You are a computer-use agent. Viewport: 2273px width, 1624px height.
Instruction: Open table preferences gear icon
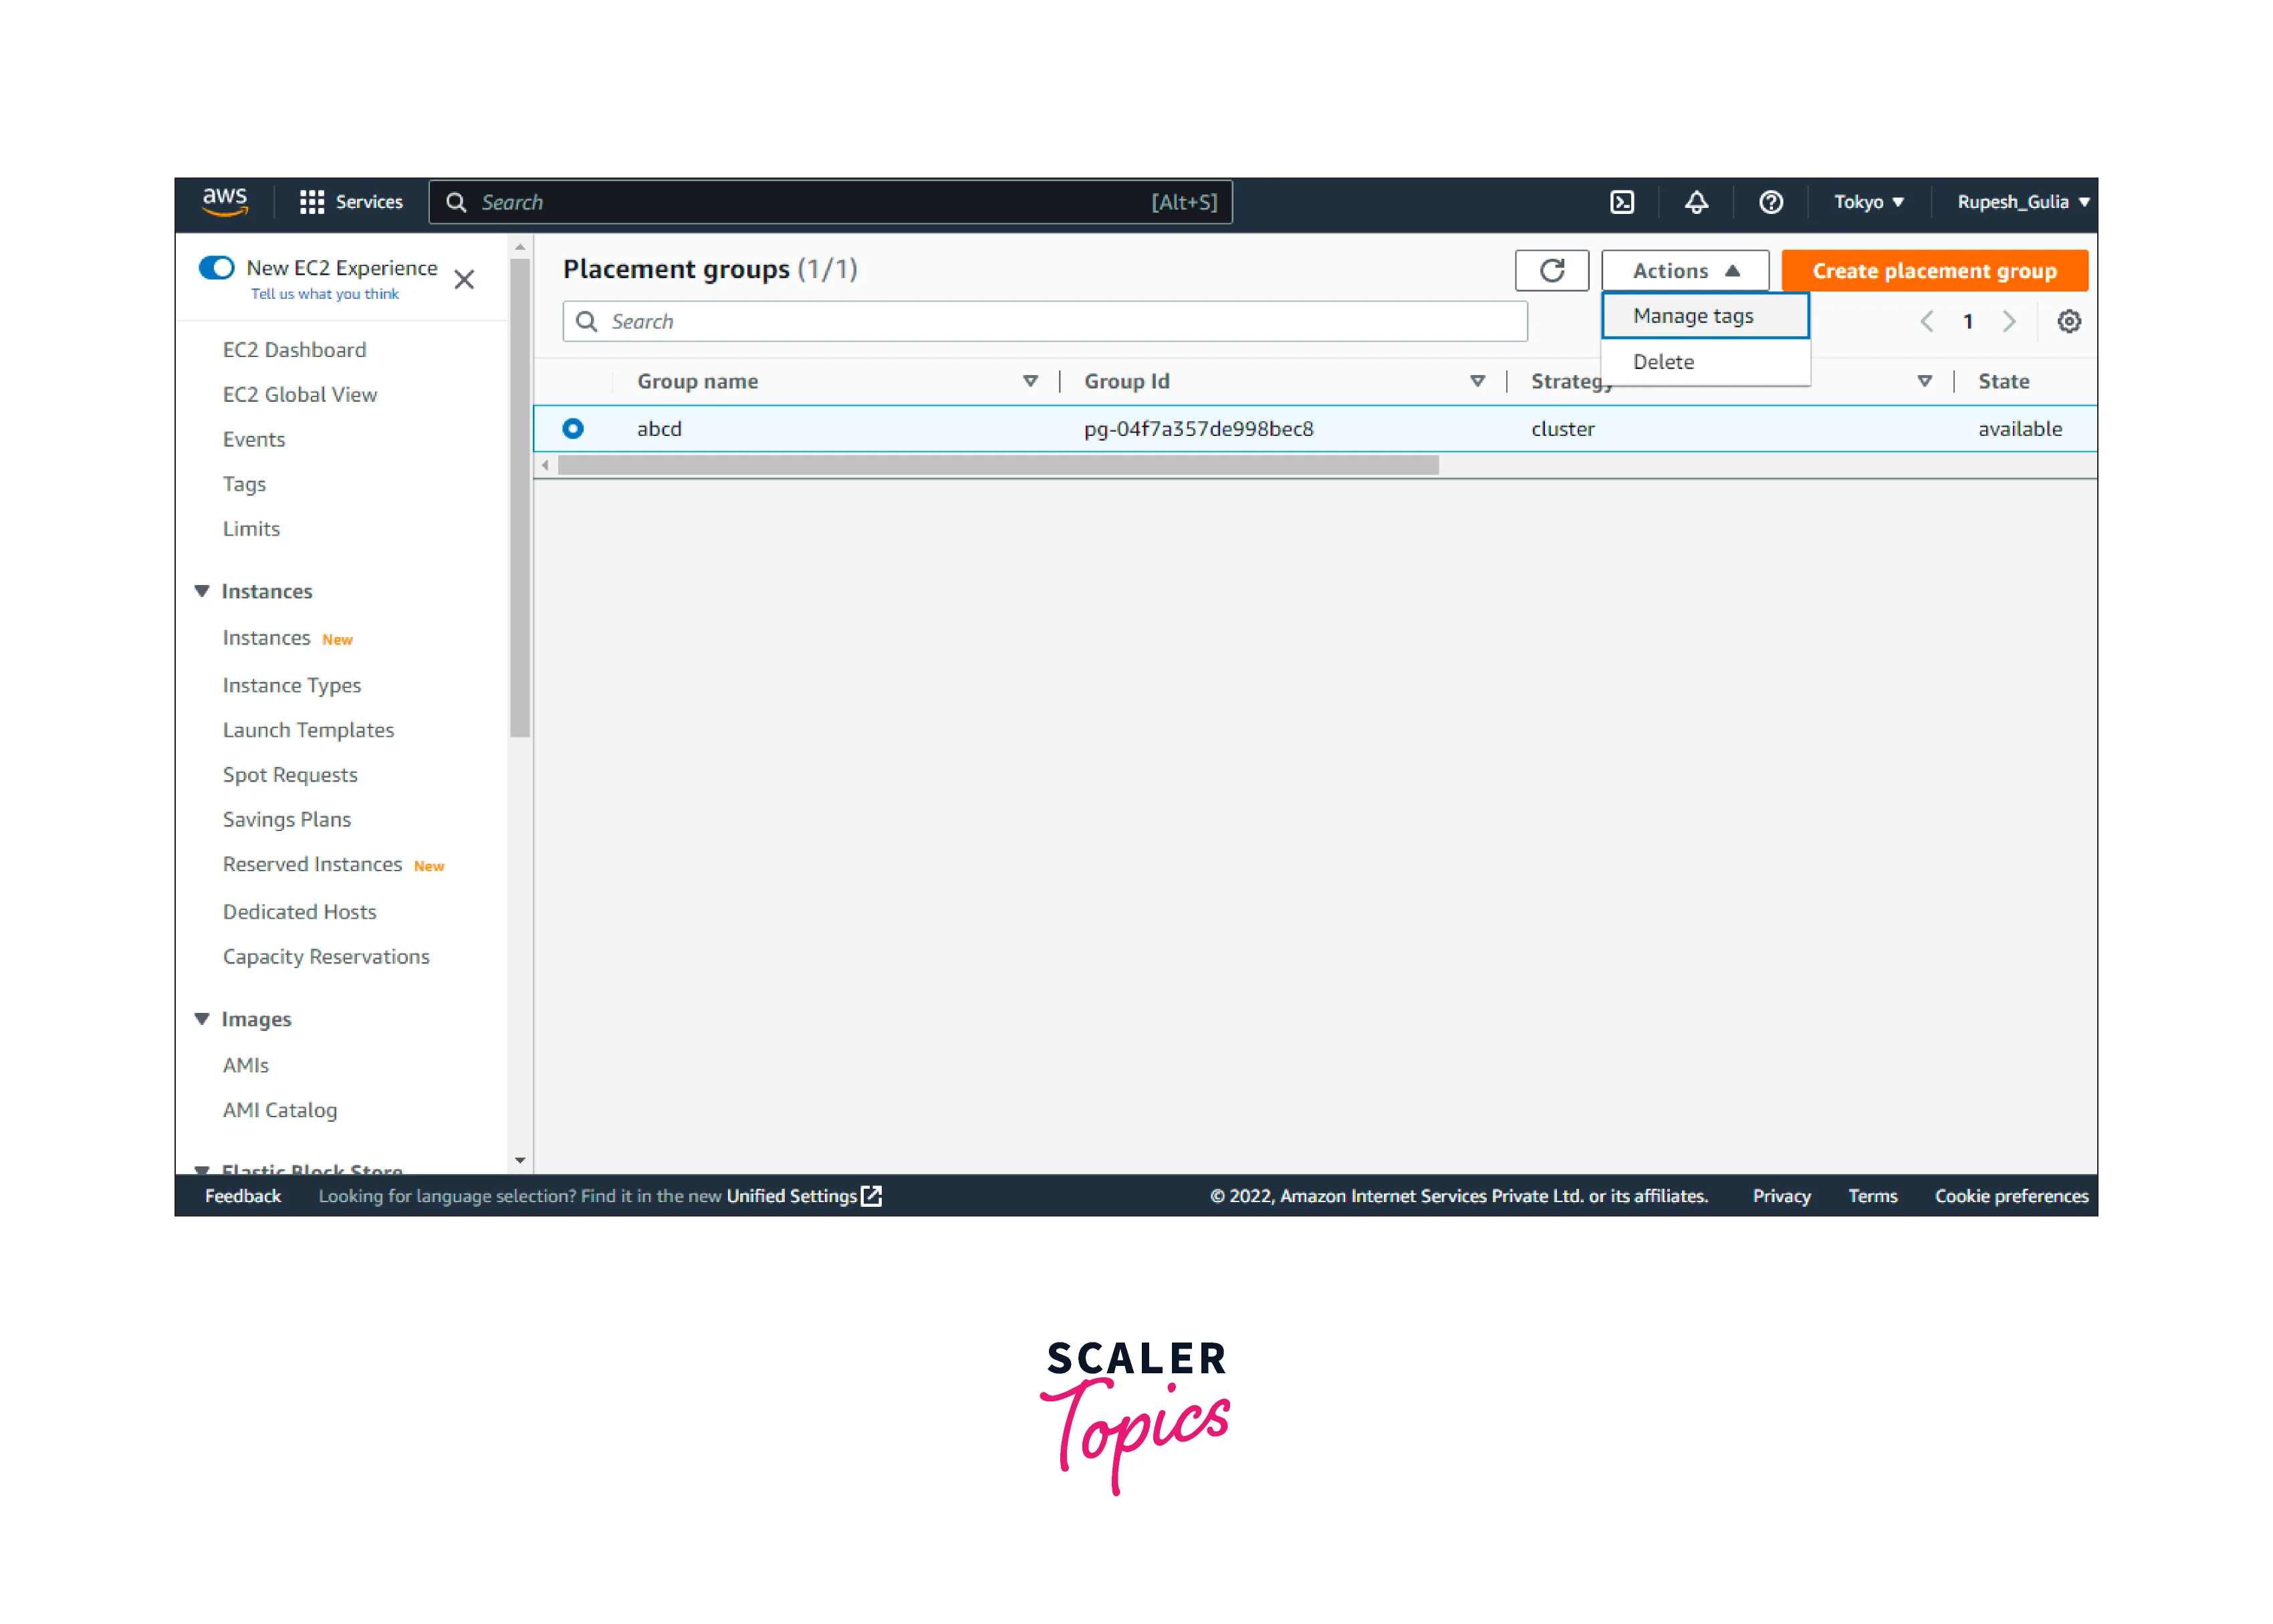(2068, 321)
